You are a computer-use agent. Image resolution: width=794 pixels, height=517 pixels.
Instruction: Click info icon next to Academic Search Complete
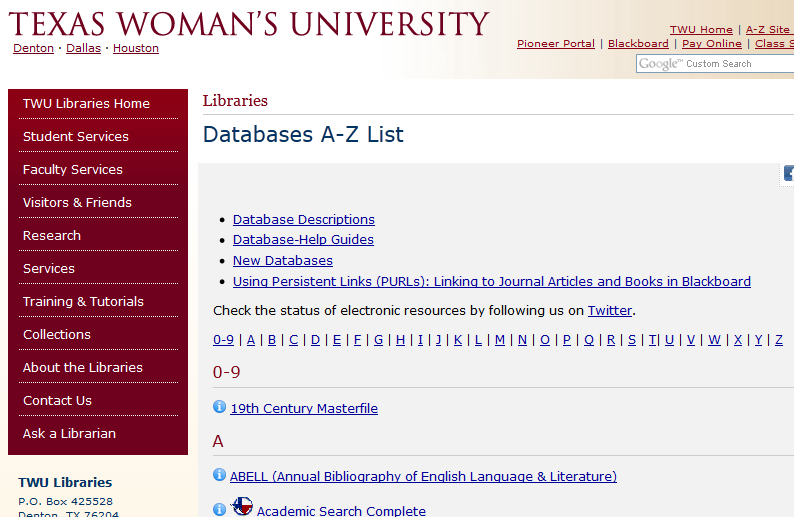pyautogui.click(x=219, y=509)
